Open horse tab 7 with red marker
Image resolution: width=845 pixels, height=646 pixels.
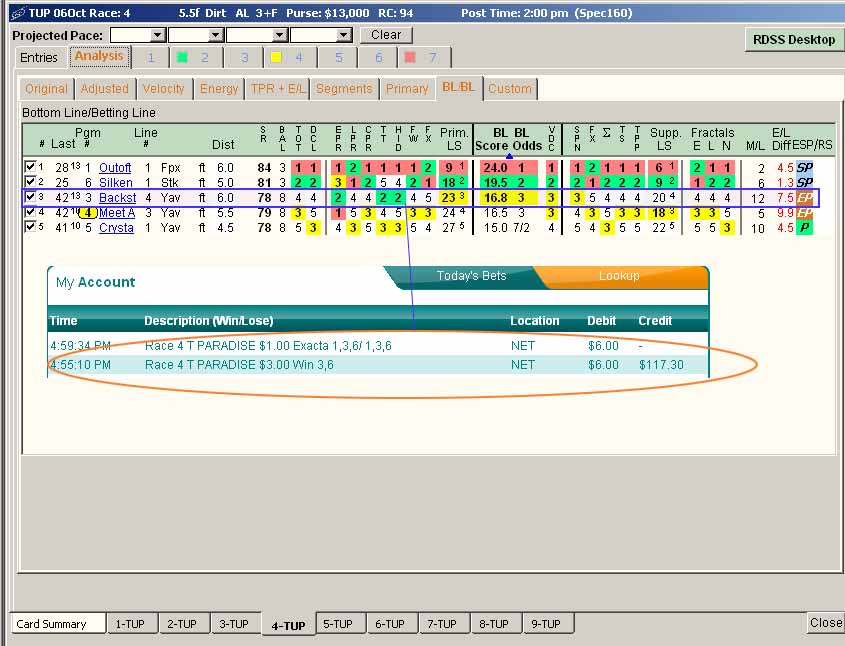424,58
